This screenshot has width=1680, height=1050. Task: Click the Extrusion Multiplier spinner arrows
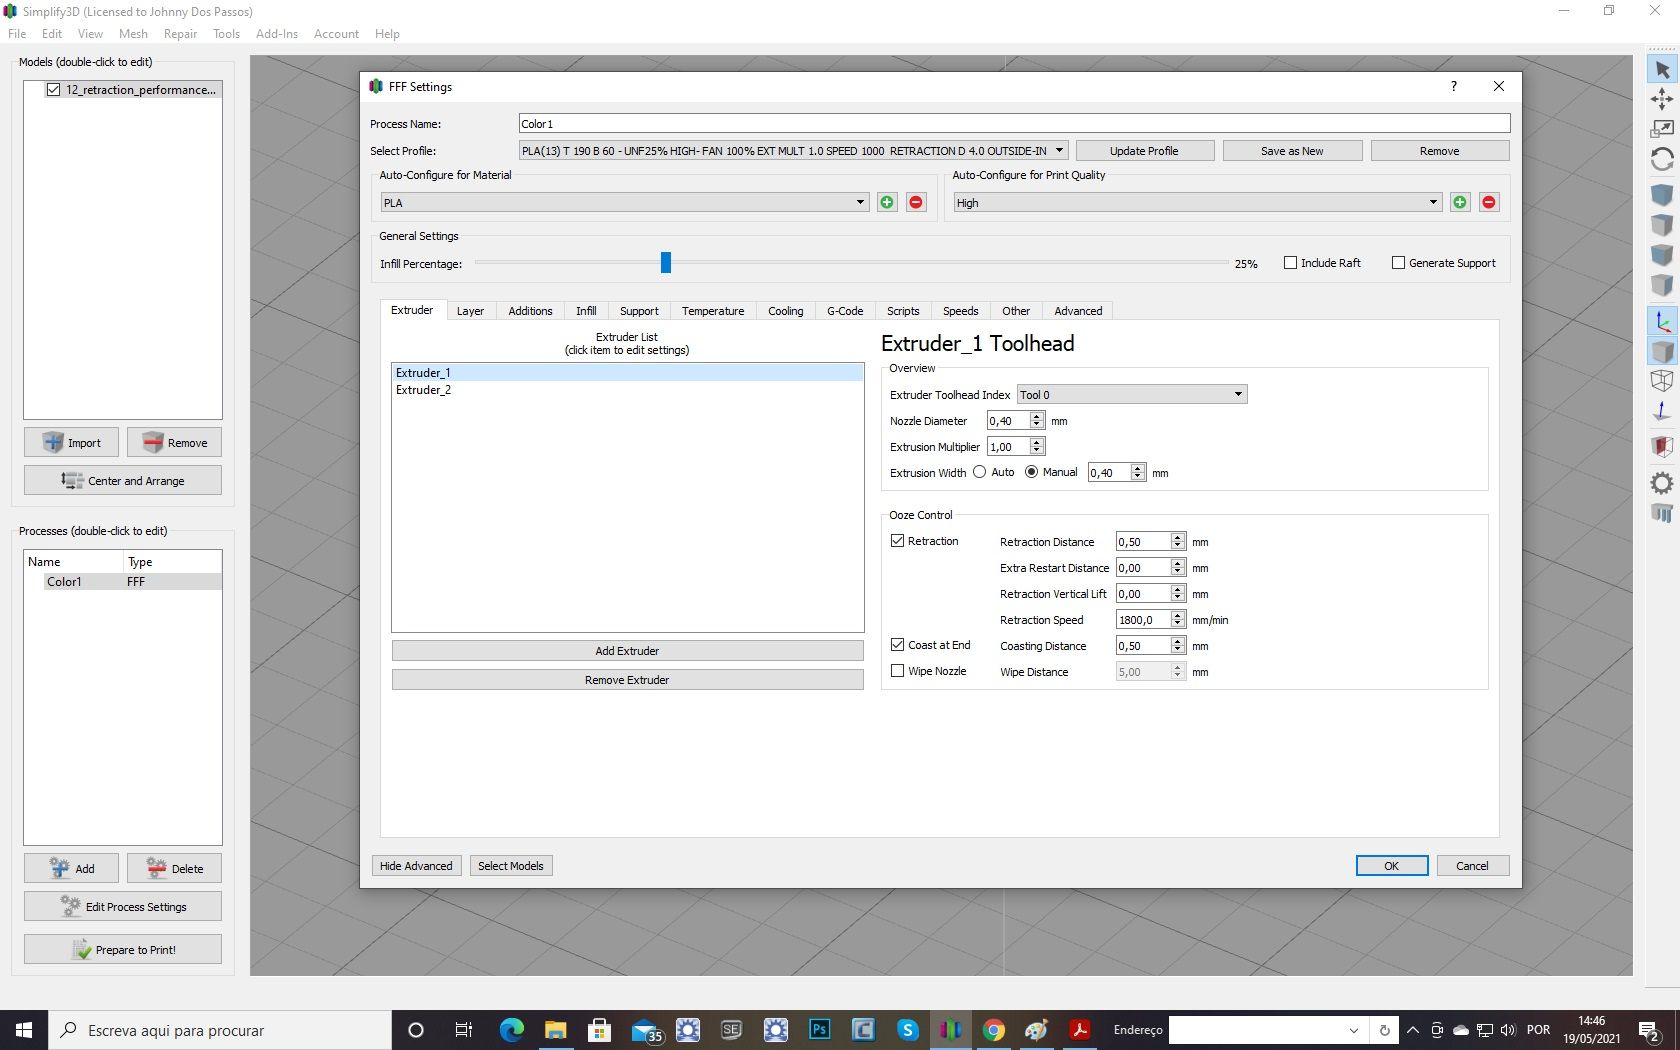[1037, 447]
